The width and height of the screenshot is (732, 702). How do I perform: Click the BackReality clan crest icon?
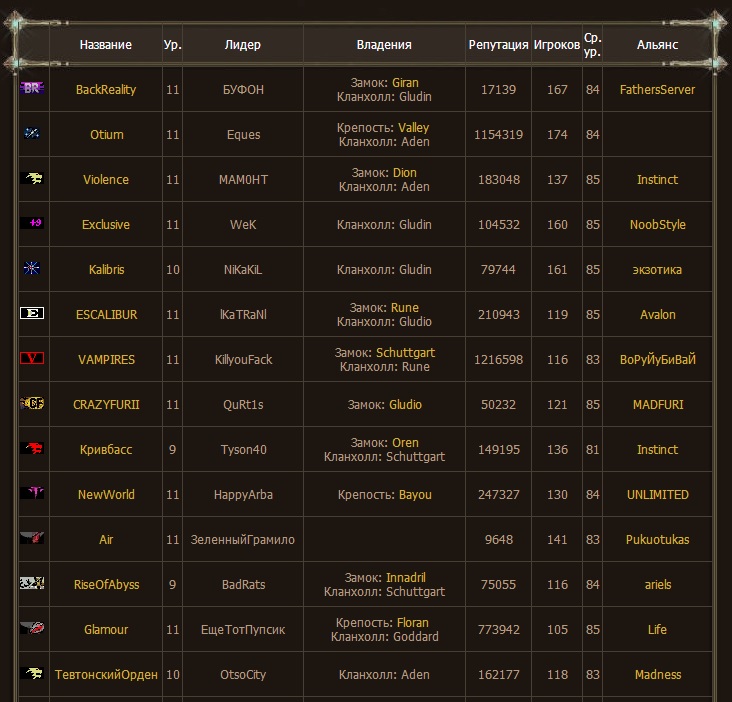point(32,88)
